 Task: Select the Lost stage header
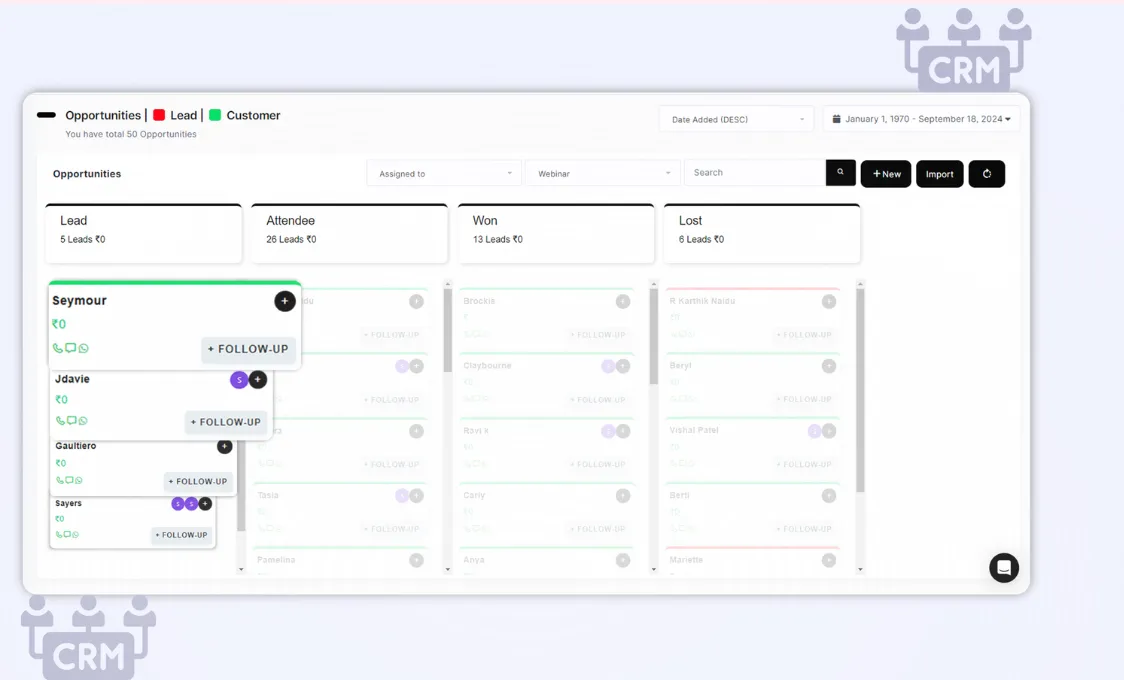click(x=761, y=233)
